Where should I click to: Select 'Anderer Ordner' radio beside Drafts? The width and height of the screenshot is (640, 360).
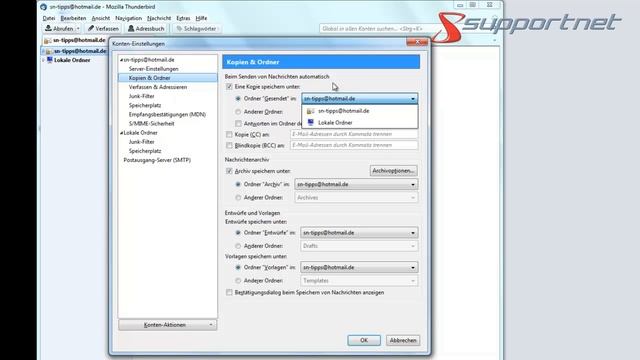click(238, 246)
